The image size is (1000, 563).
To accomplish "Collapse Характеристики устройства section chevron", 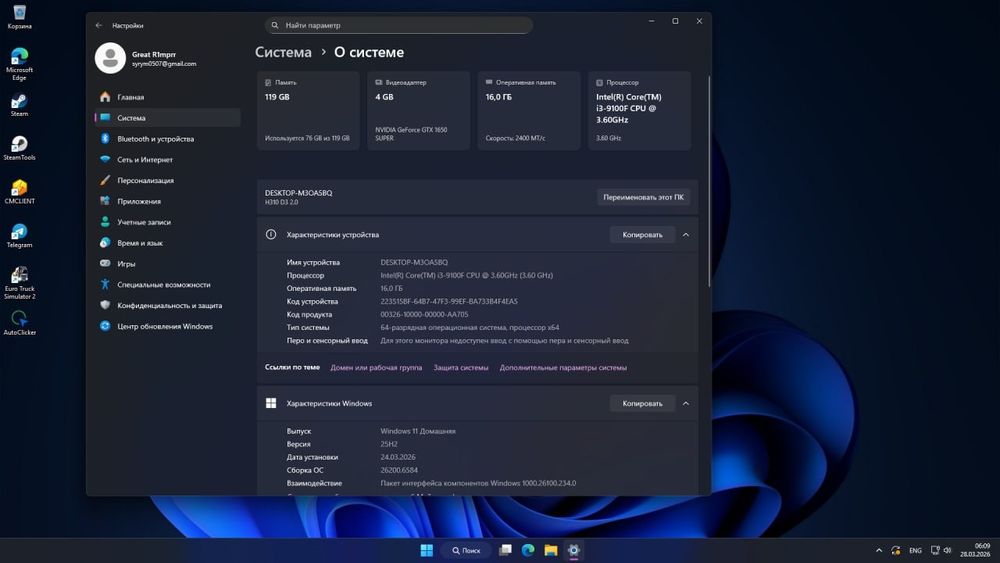I will 686,235.
